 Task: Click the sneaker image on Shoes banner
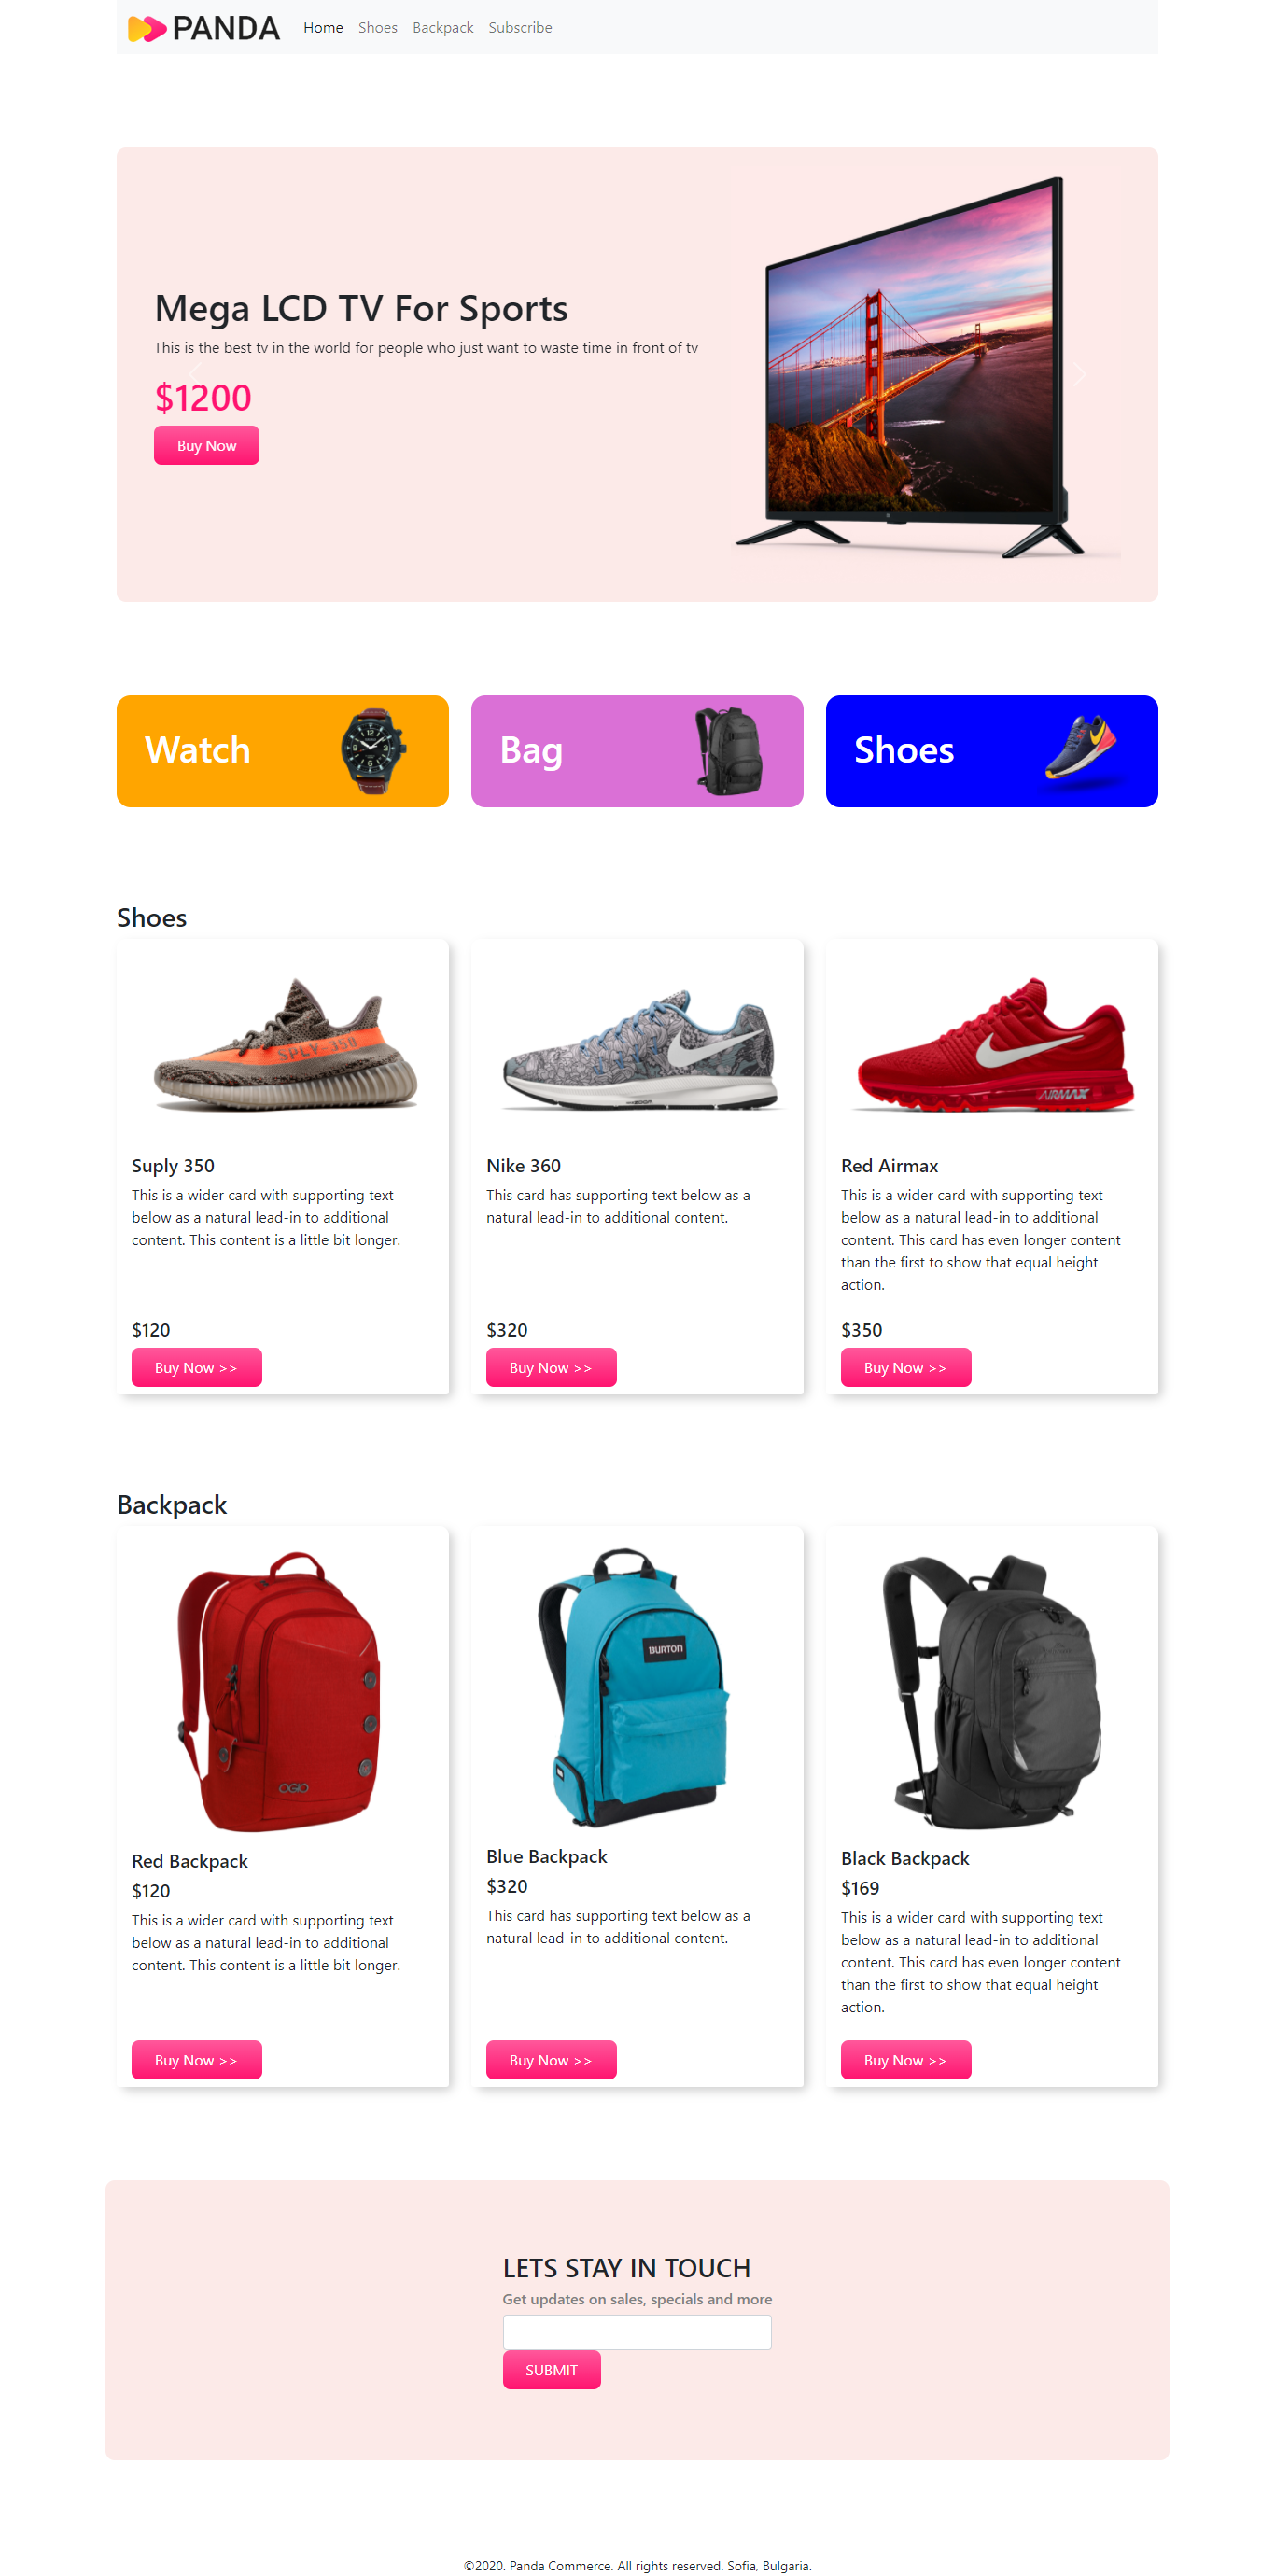click(1081, 751)
